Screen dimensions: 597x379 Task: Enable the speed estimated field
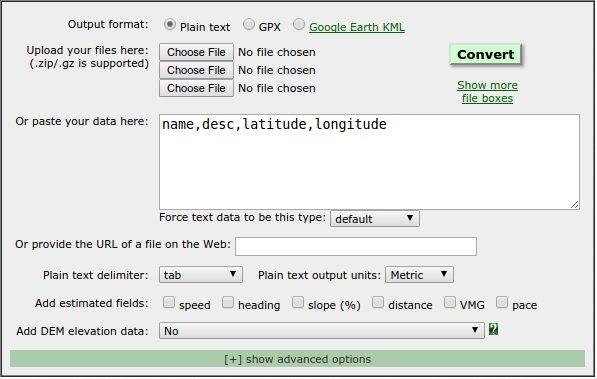click(169, 302)
